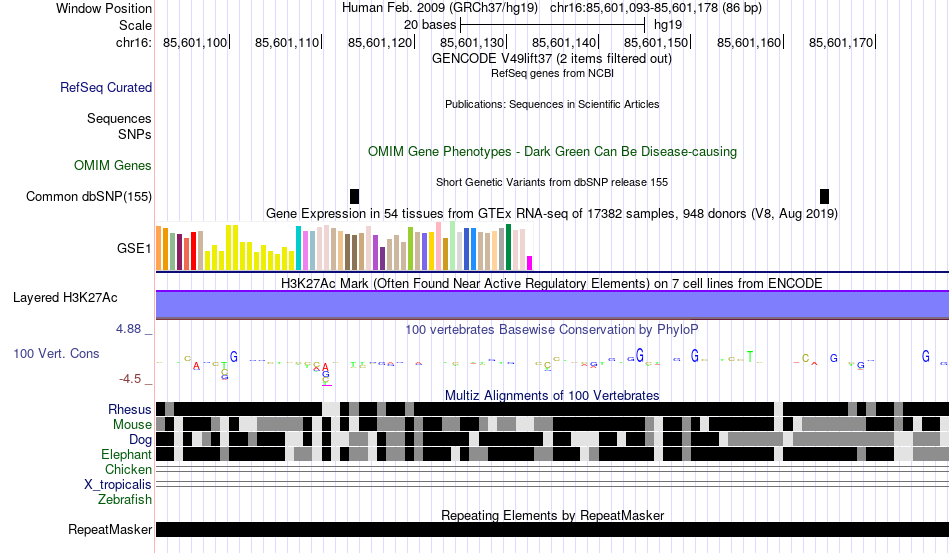Open the OMIM Genes track label

pyautogui.click(x=113, y=165)
